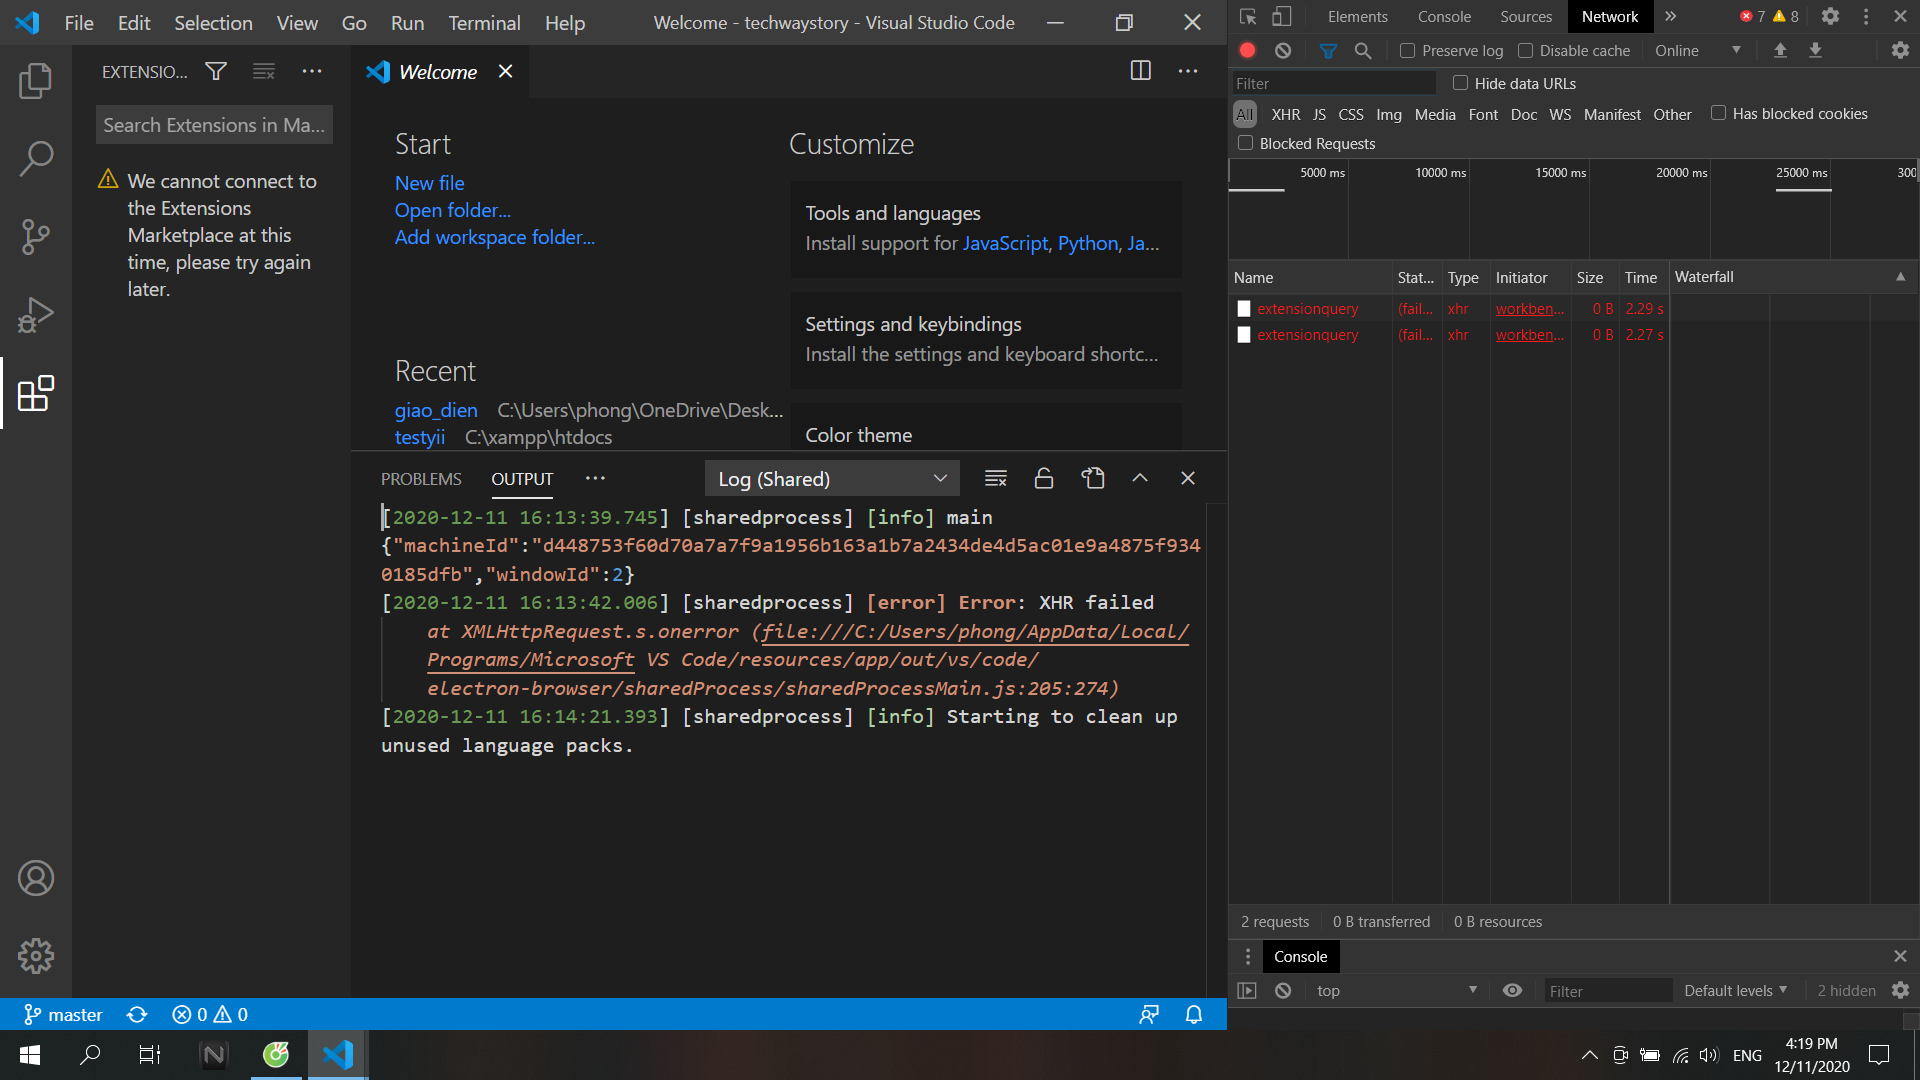
Task: Enable the Preserve log checkbox
Action: coord(1406,50)
